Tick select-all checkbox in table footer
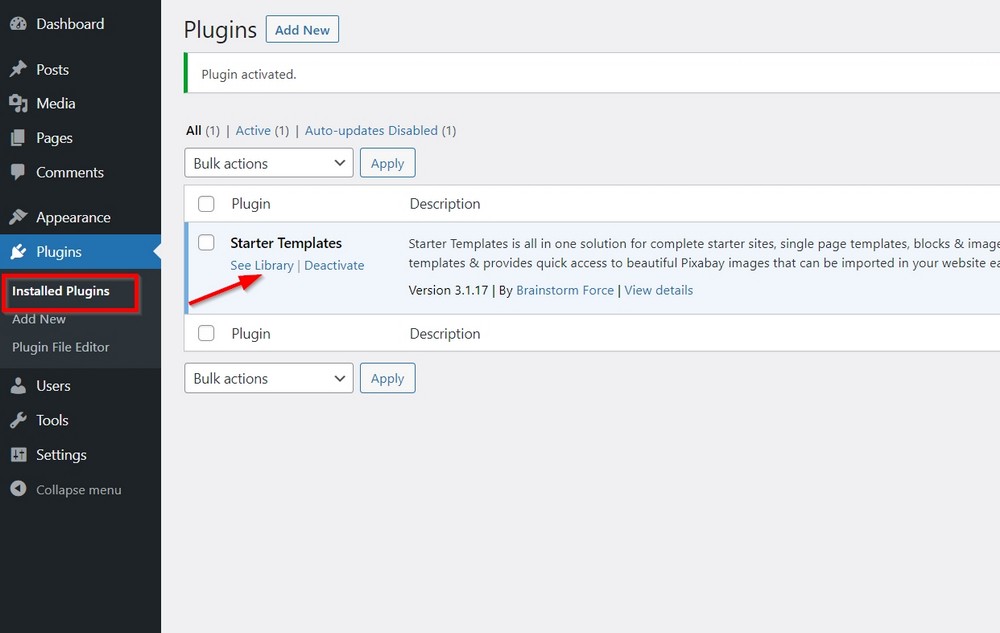1000x633 pixels. point(206,333)
